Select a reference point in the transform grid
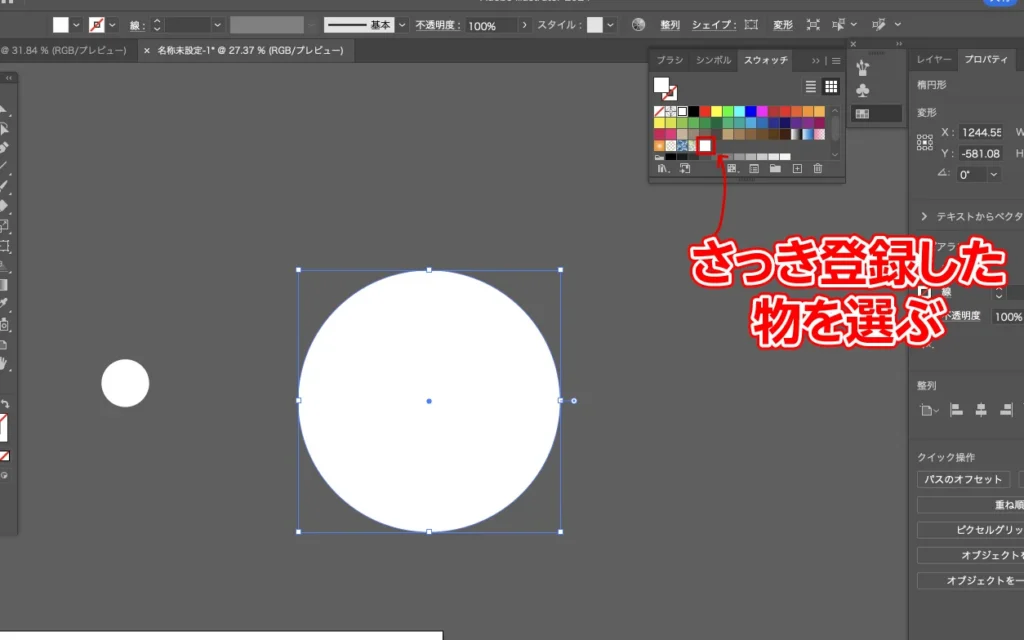 [x=925, y=143]
